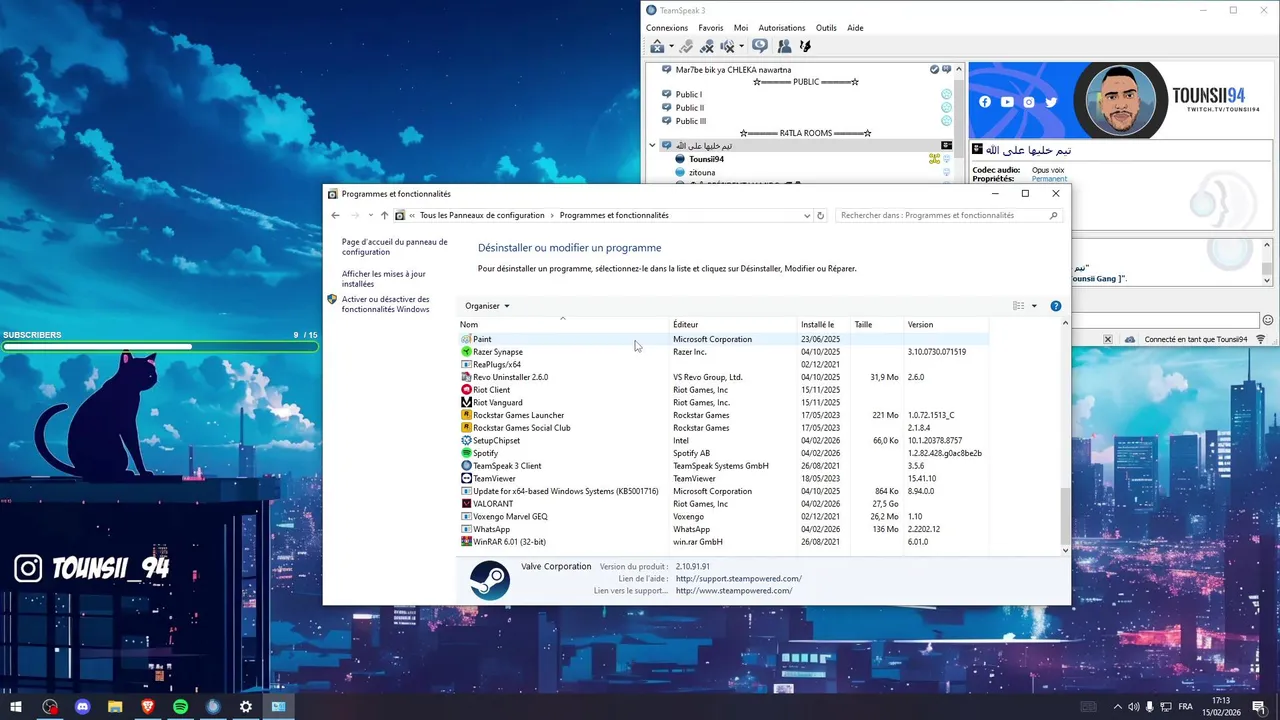Open emoji smiley in TeamSpeak chat
1280x720 pixels.
click(1268, 320)
